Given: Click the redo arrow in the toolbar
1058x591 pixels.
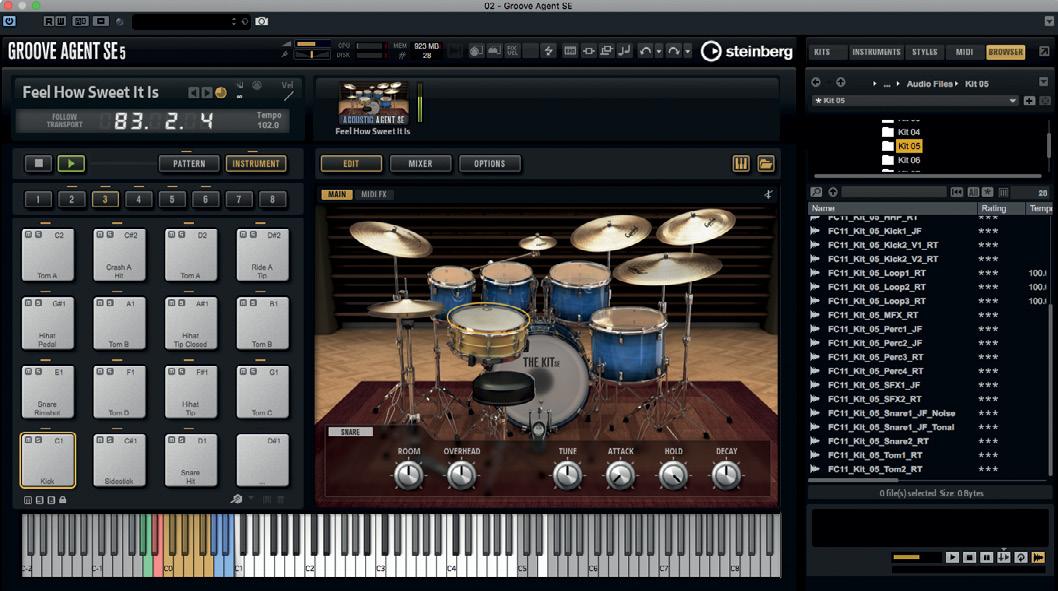Looking at the screenshot, I should point(673,51).
